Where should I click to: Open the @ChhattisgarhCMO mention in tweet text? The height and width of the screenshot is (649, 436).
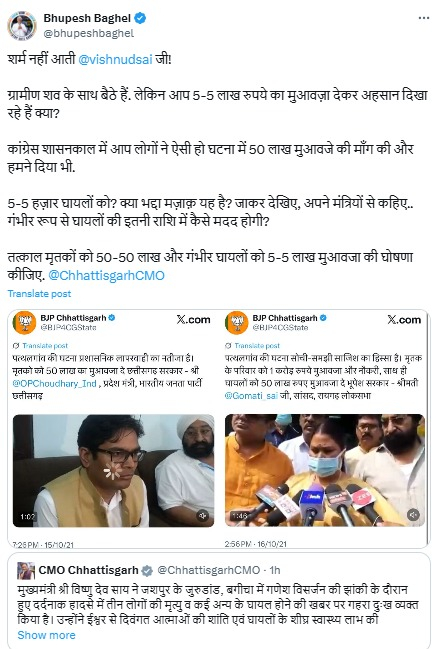[x=106, y=275]
